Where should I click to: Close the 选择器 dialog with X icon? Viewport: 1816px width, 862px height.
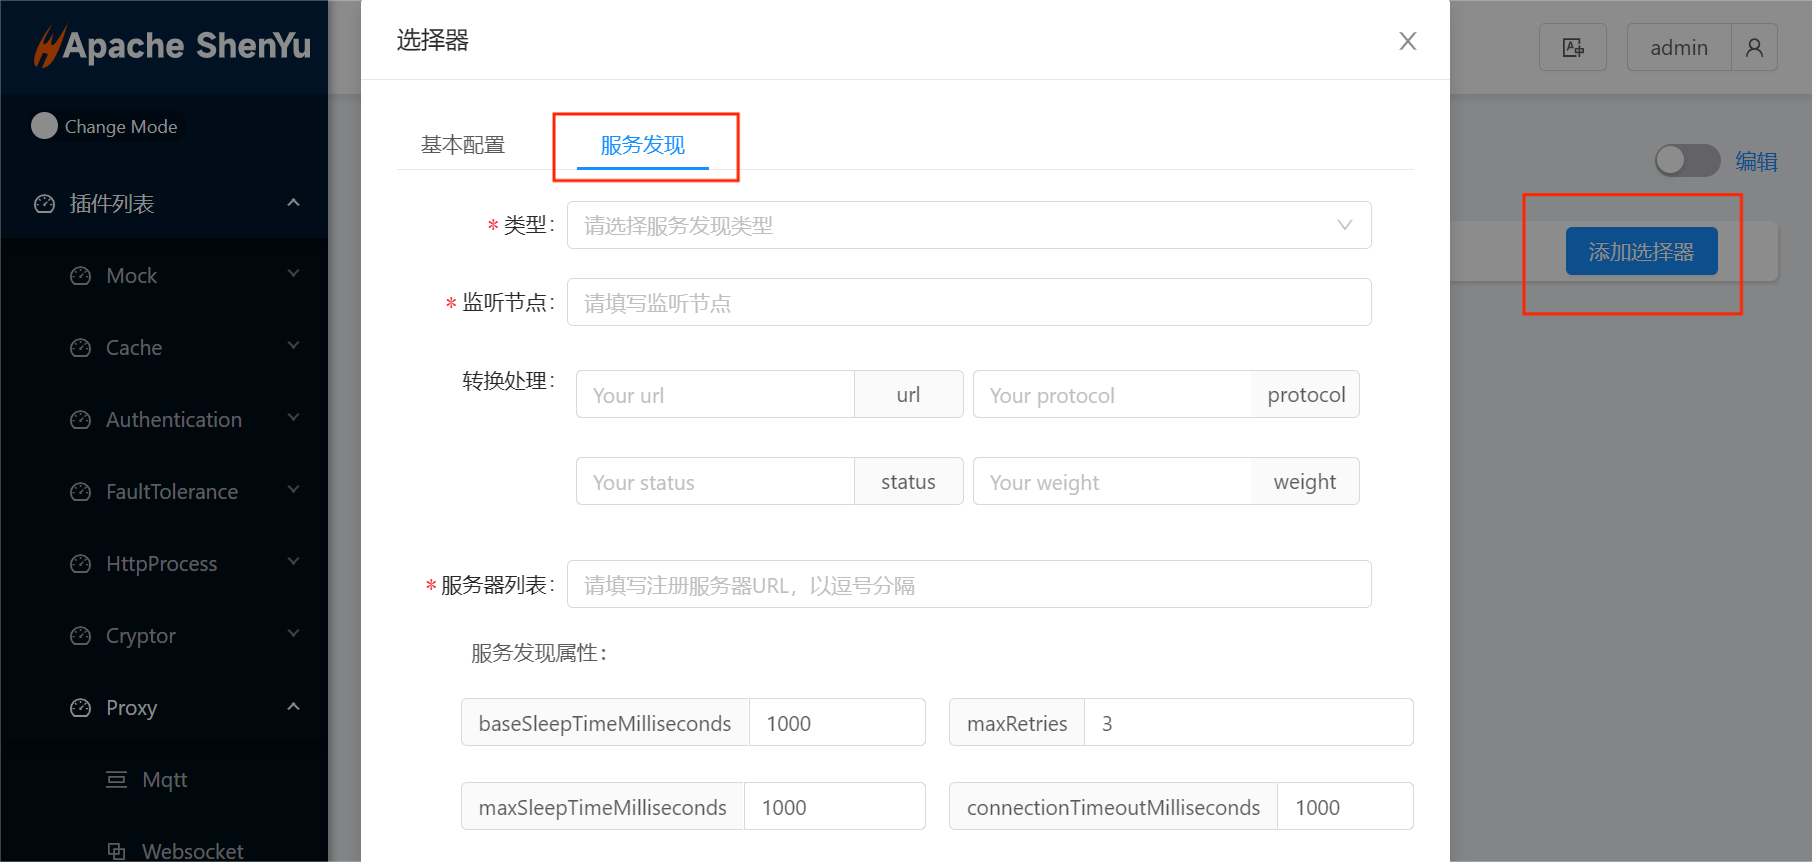click(1407, 41)
